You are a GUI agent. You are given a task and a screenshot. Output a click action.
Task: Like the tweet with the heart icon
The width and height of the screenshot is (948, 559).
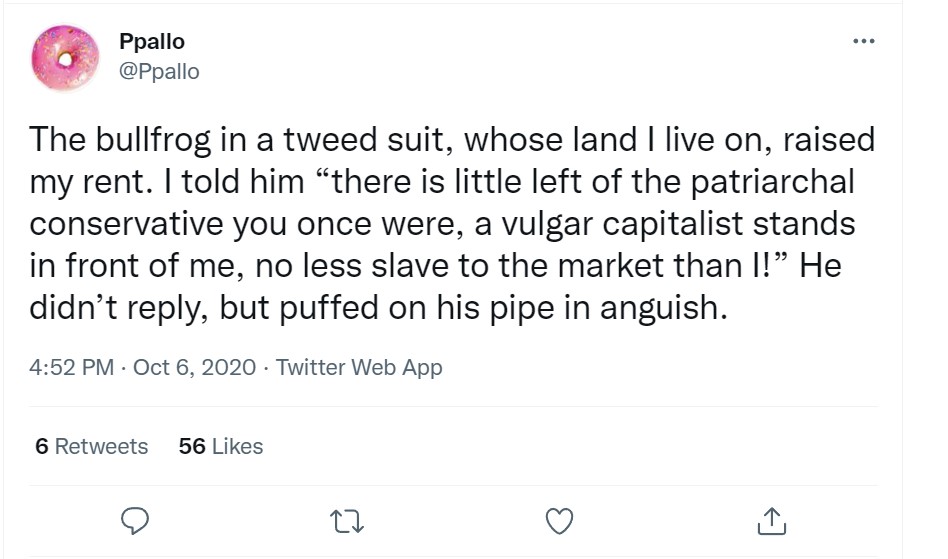point(561,520)
